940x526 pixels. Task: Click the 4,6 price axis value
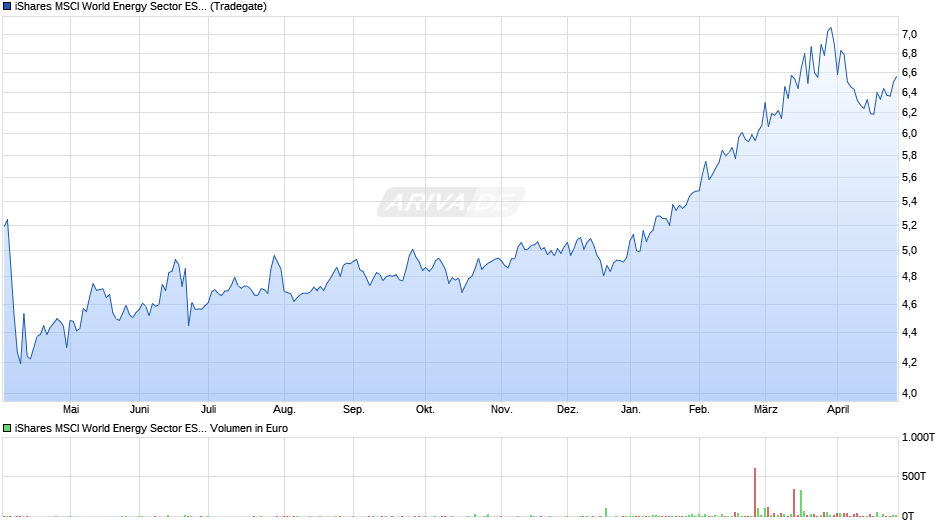click(909, 304)
